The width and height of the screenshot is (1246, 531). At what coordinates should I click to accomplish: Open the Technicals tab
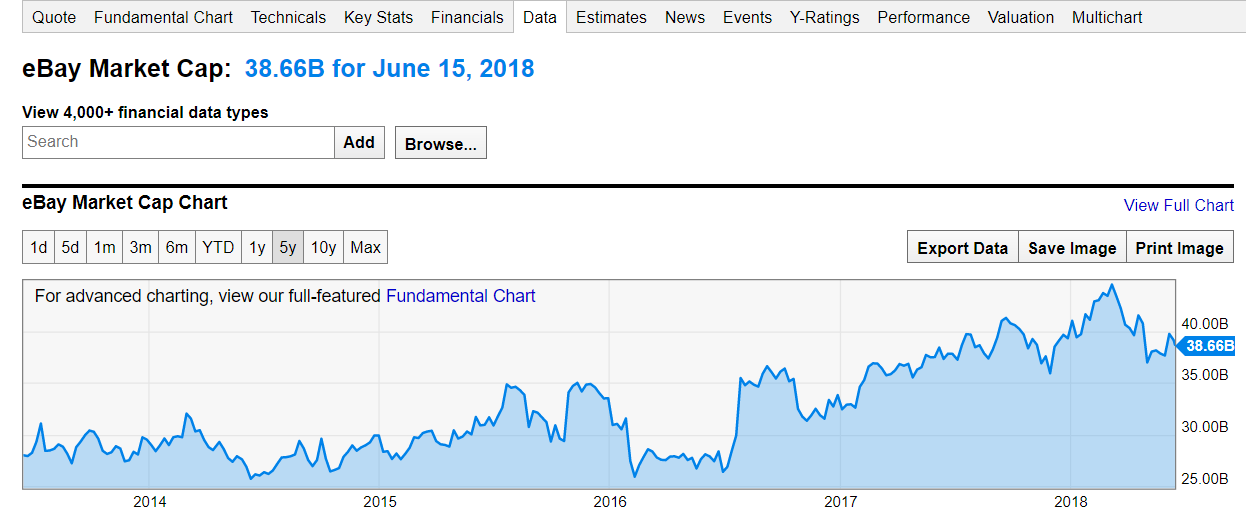(x=288, y=17)
